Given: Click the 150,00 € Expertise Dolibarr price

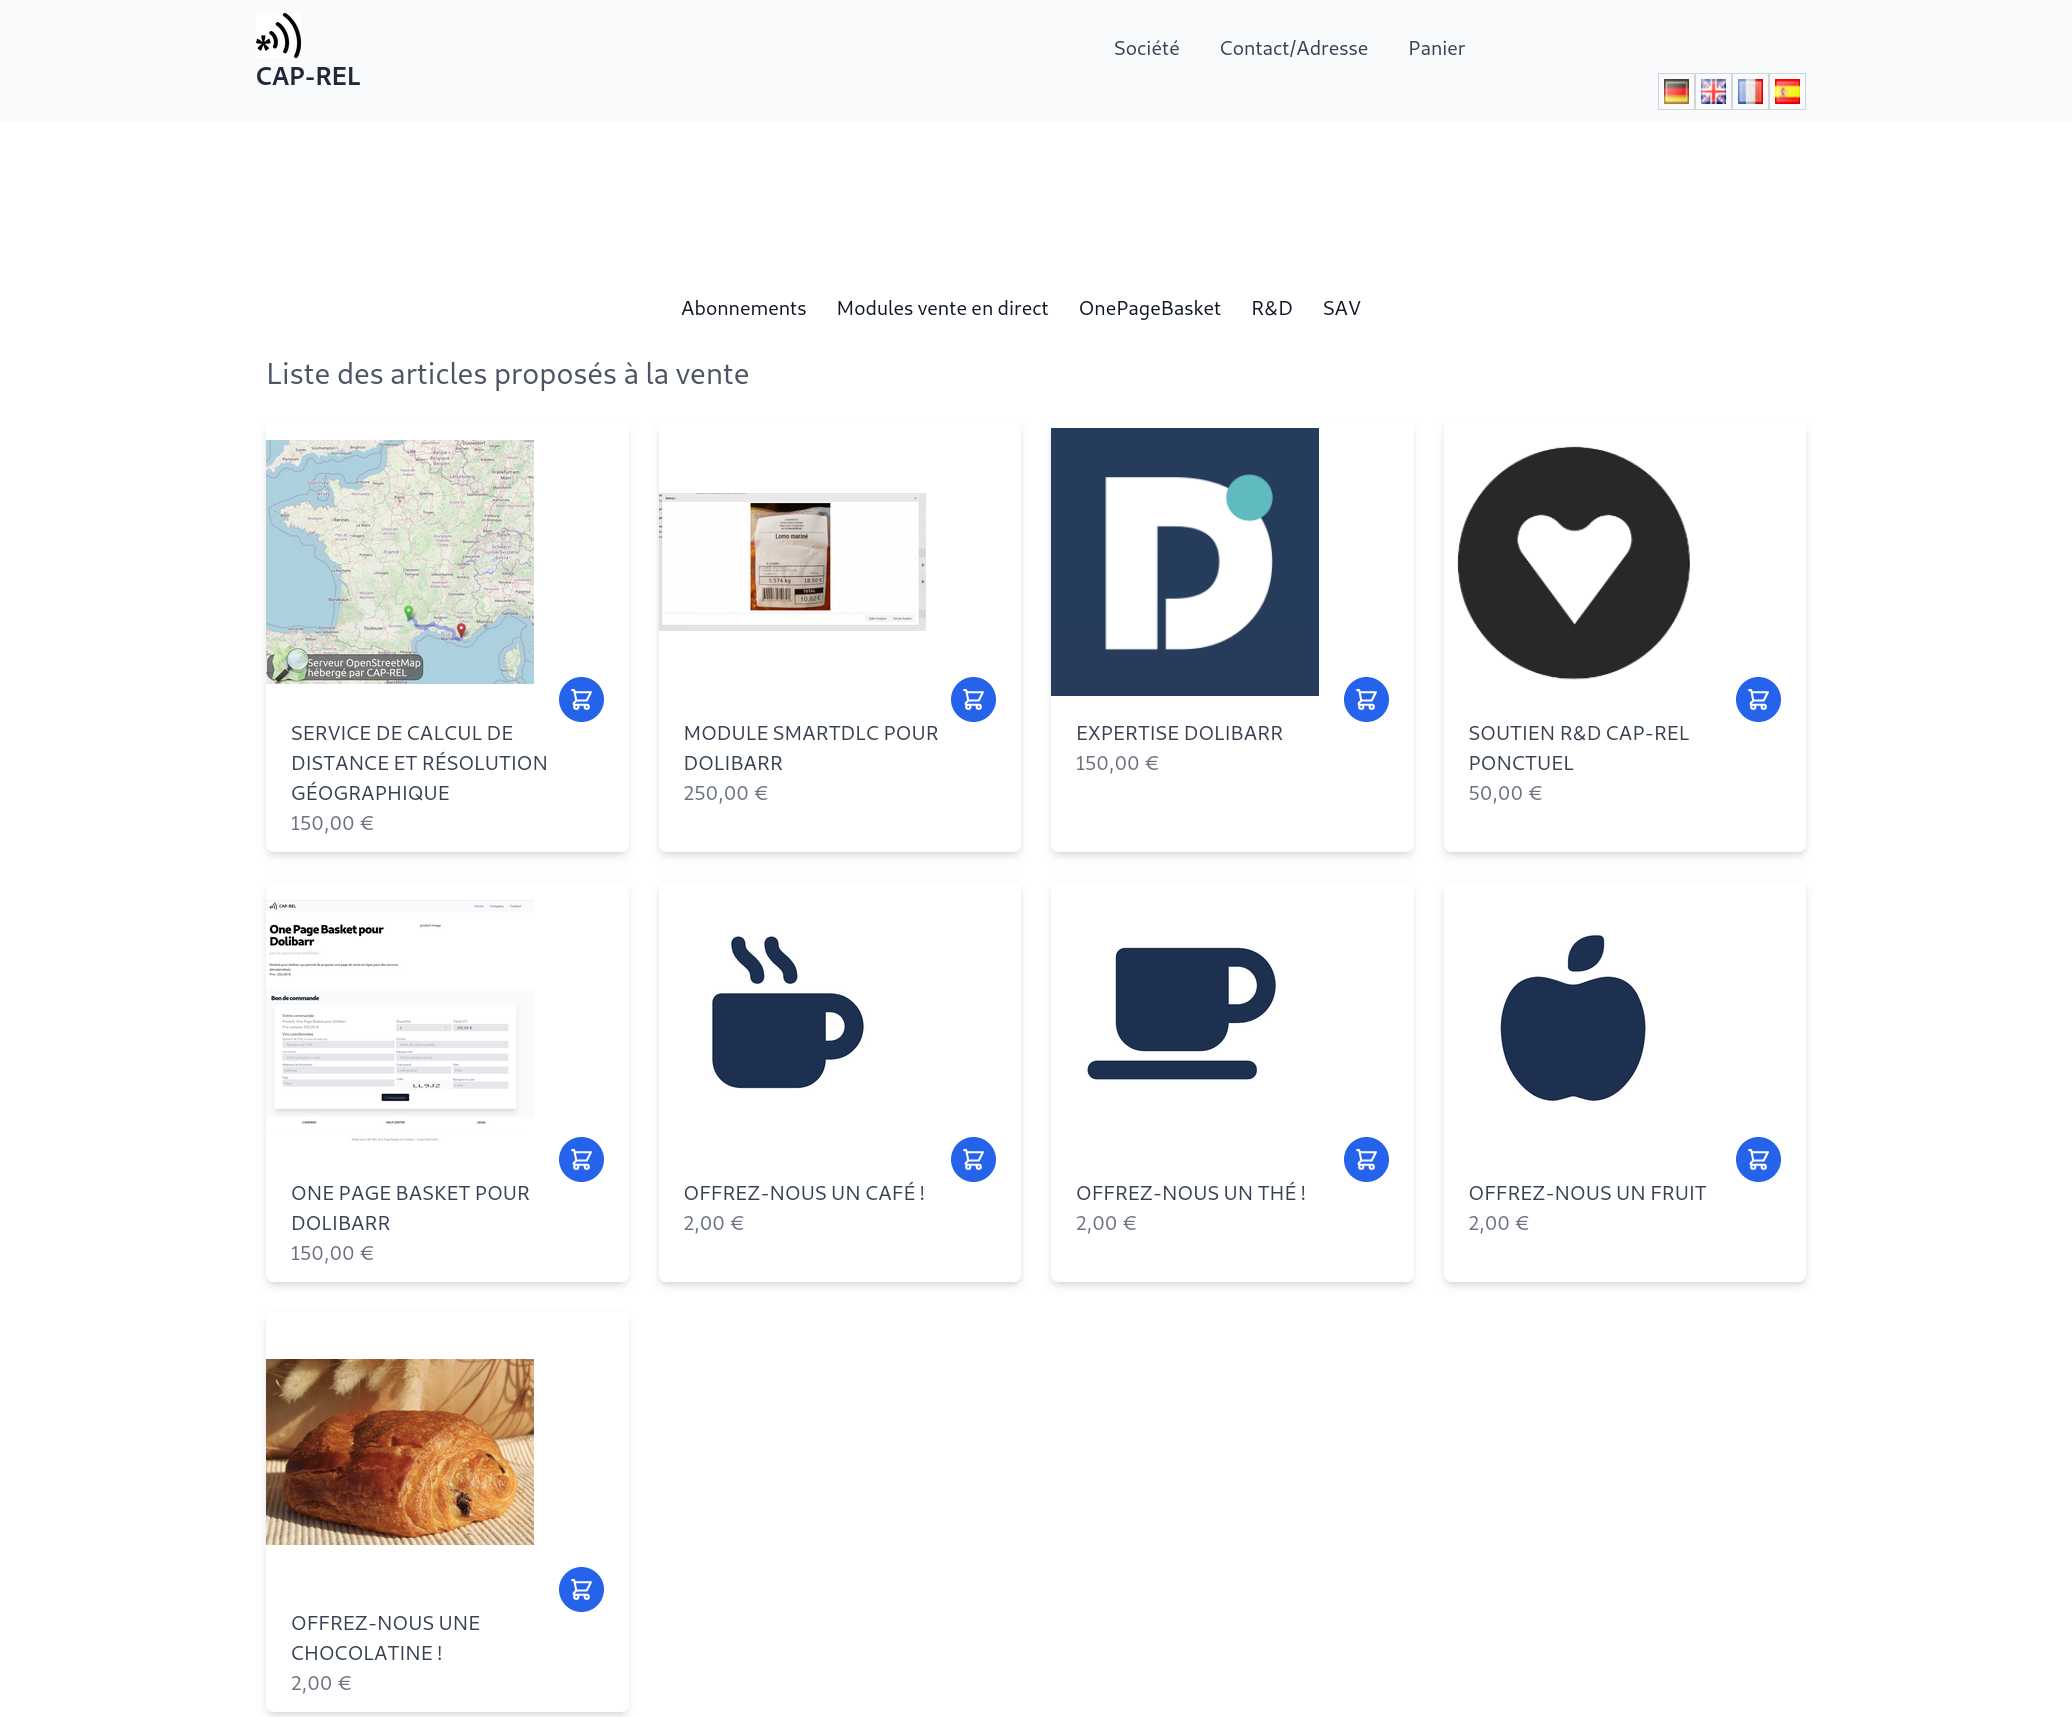Looking at the screenshot, I should coord(1117,763).
